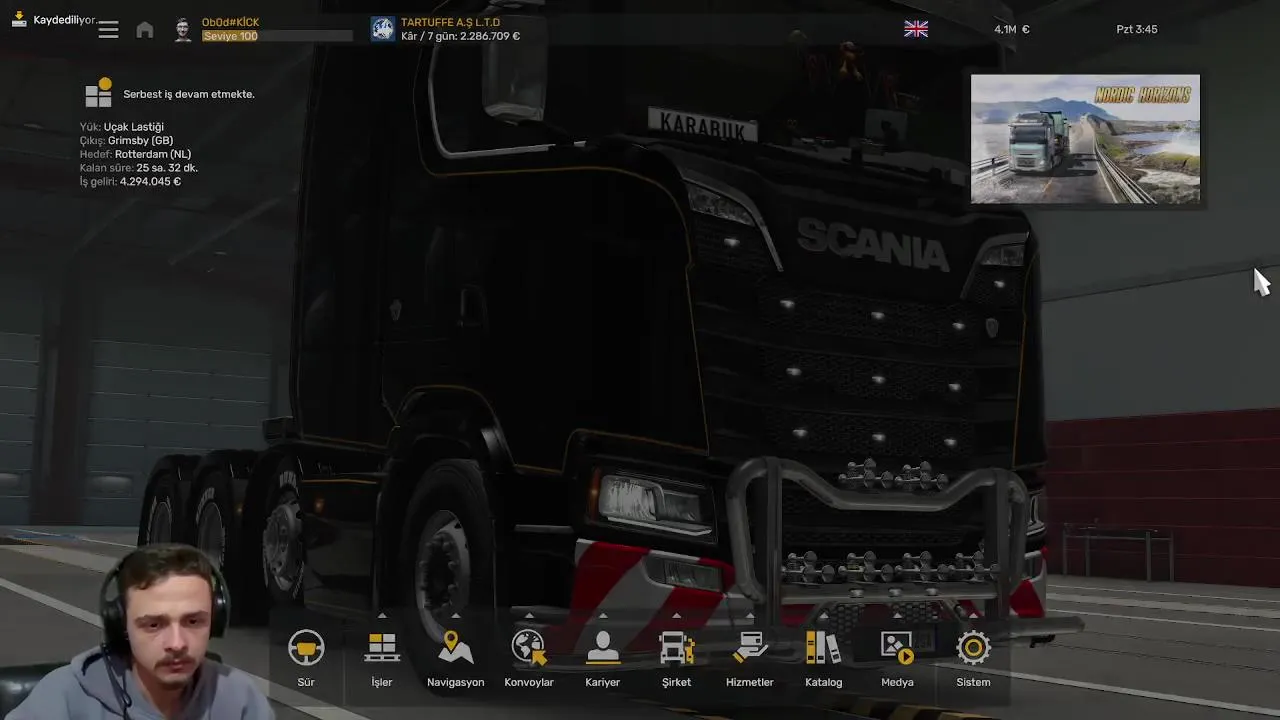Click the Kâr / 7 gün profit text
This screenshot has height=720, width=1280.
point(460,36)
